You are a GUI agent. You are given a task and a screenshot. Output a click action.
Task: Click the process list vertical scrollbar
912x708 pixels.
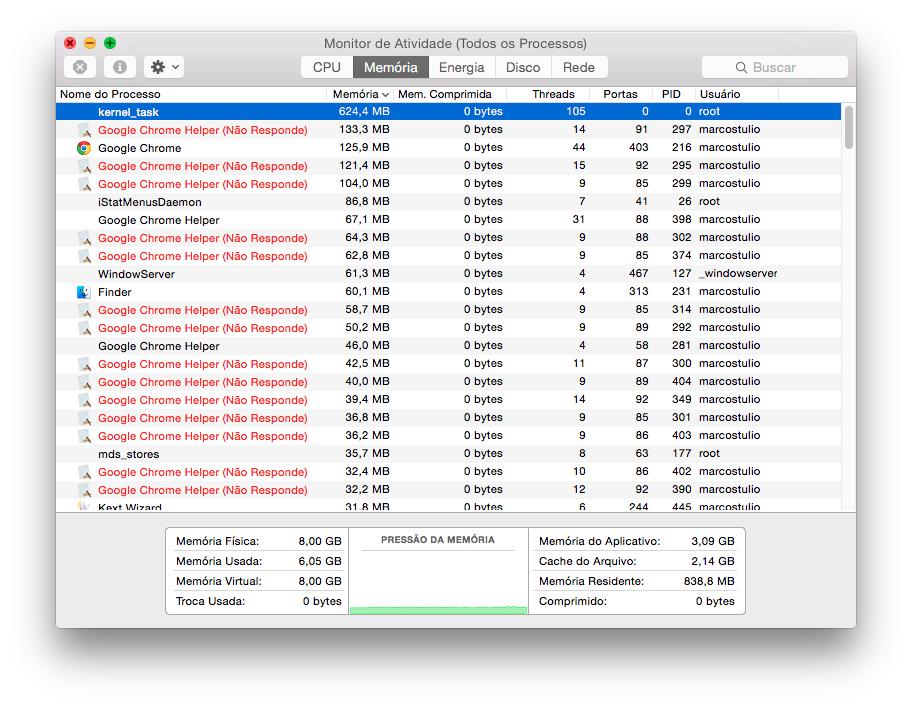click(x=849, y=128)
